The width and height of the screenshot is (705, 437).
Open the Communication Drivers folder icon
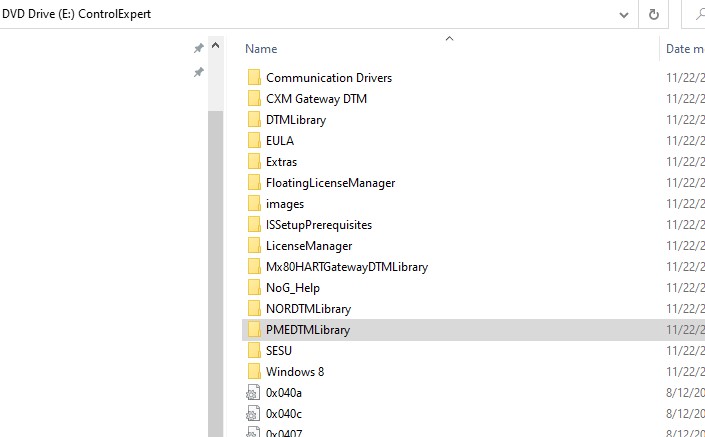(x=254, y=77)
